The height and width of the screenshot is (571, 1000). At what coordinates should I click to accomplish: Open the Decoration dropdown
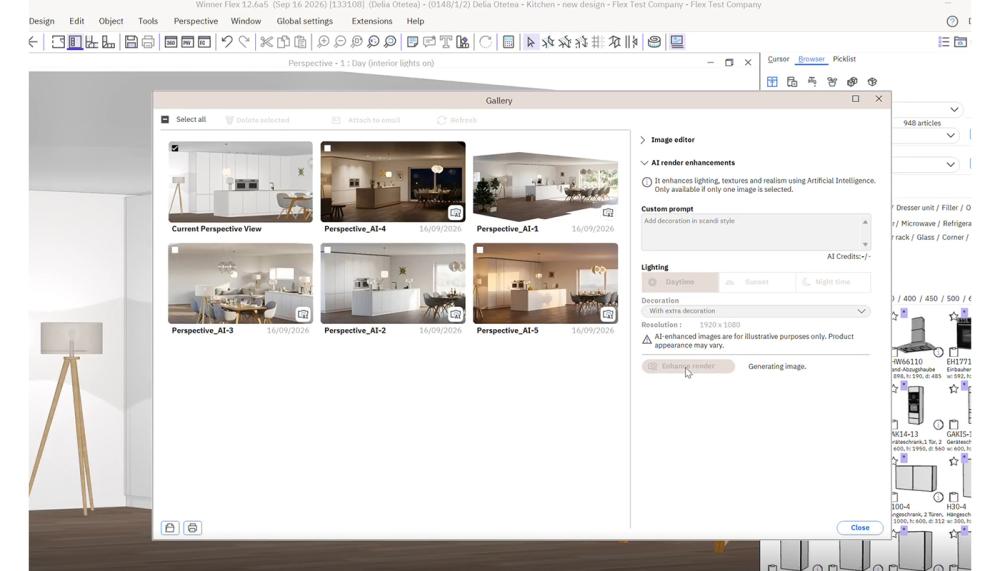[x=756, y=311]
